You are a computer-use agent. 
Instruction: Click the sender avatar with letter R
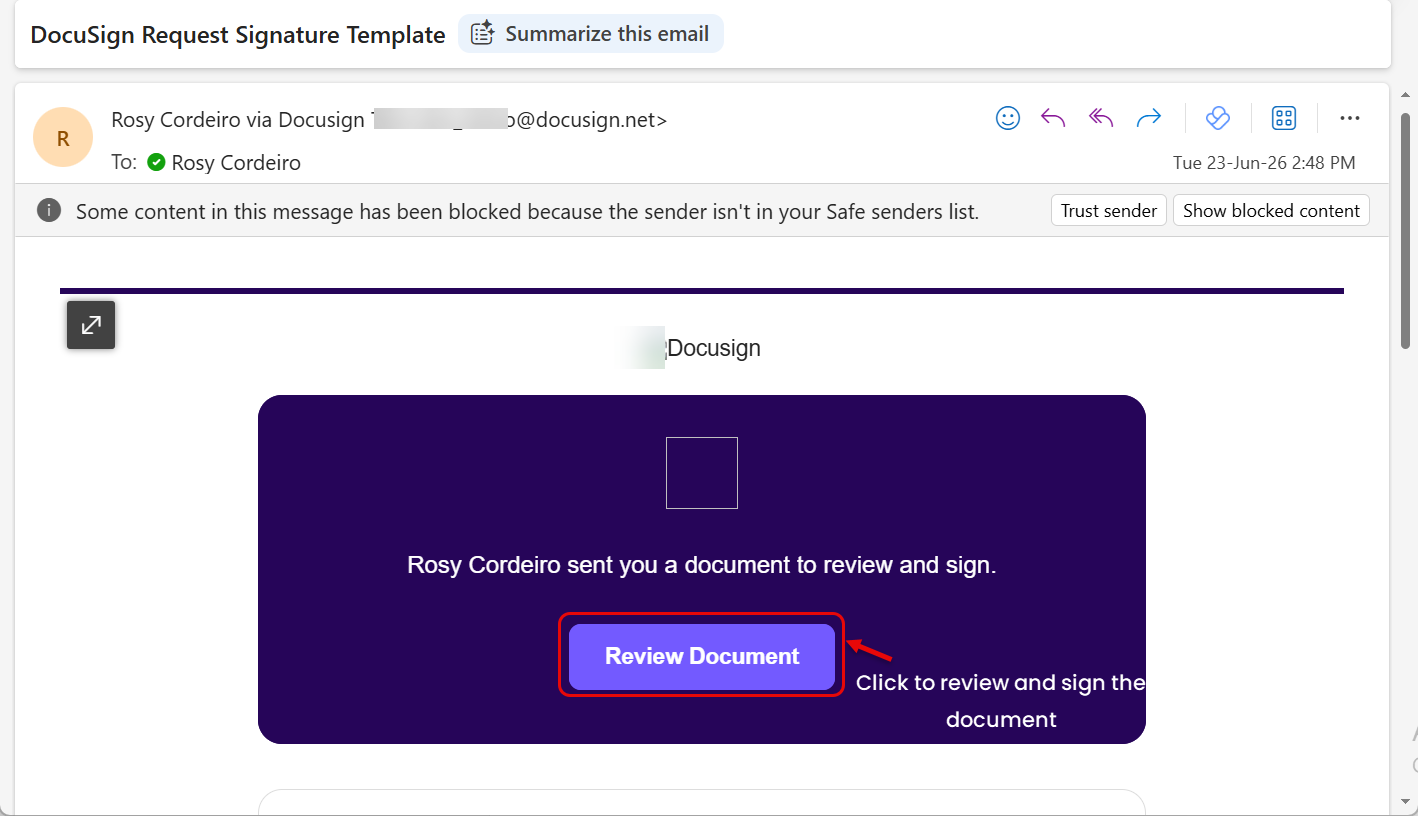[x=63, y=137]
